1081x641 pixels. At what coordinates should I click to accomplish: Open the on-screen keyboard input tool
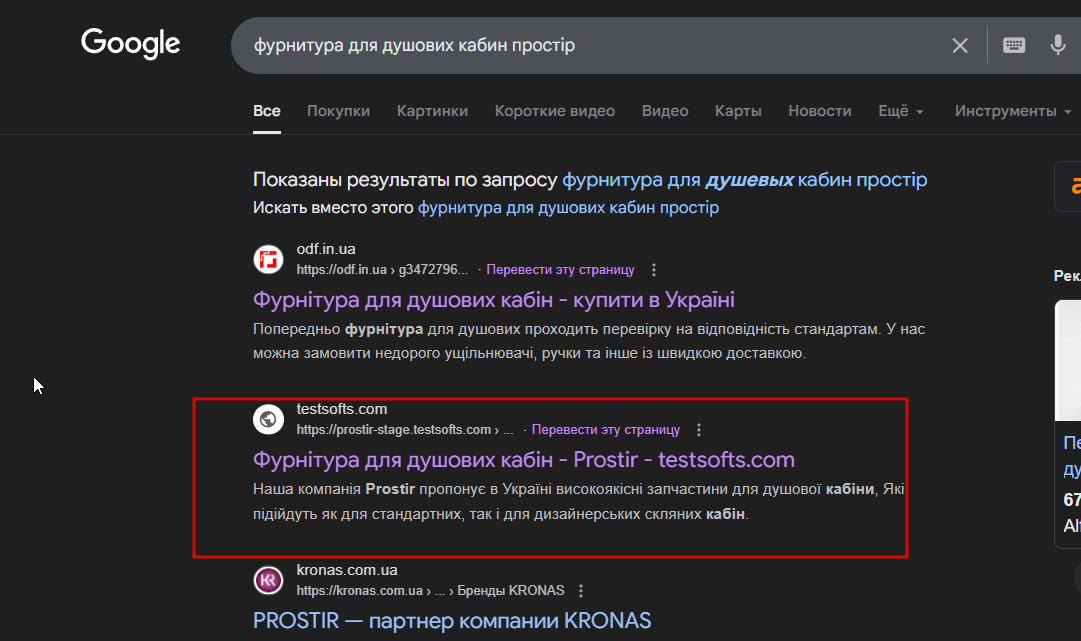pyautogui.click(x=1014, y=45)
